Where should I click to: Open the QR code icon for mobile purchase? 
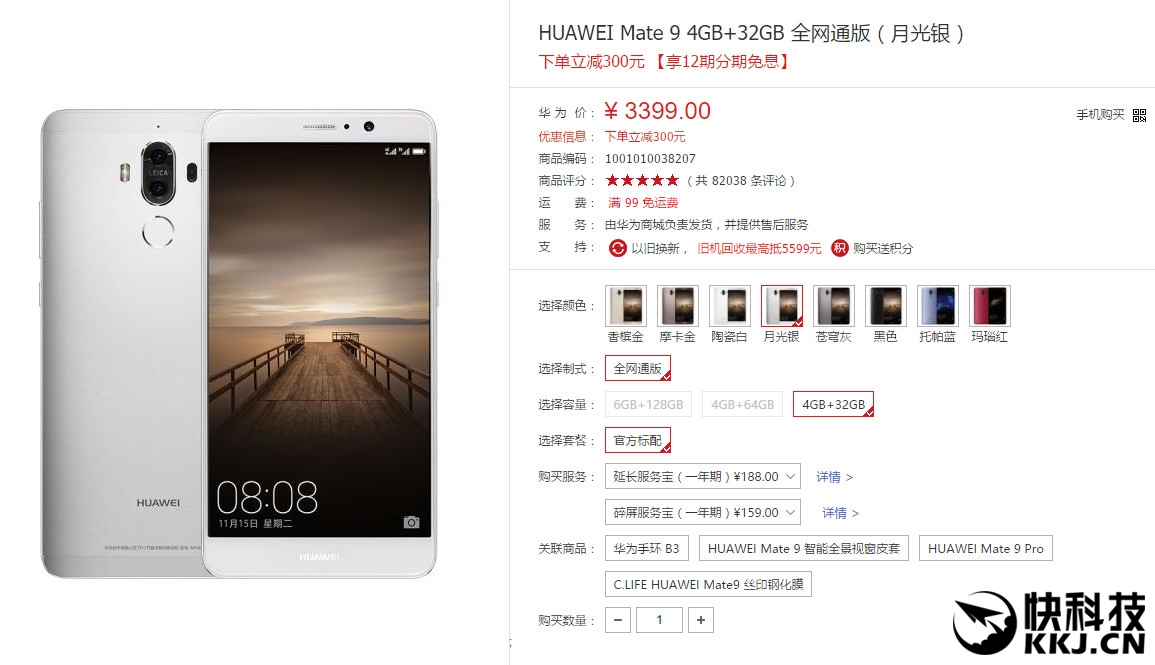[1140, 115]
